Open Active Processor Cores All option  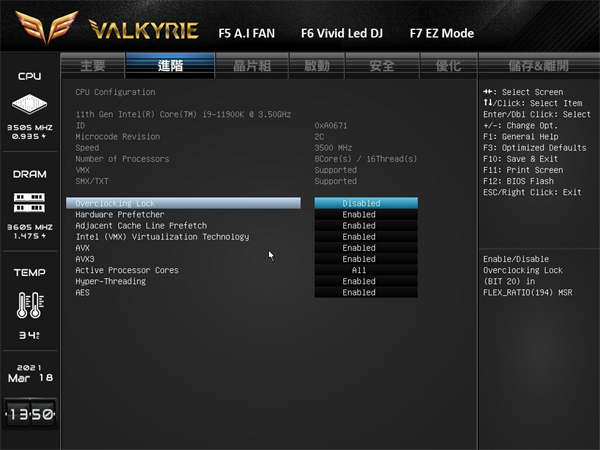(x=366, y=270)
